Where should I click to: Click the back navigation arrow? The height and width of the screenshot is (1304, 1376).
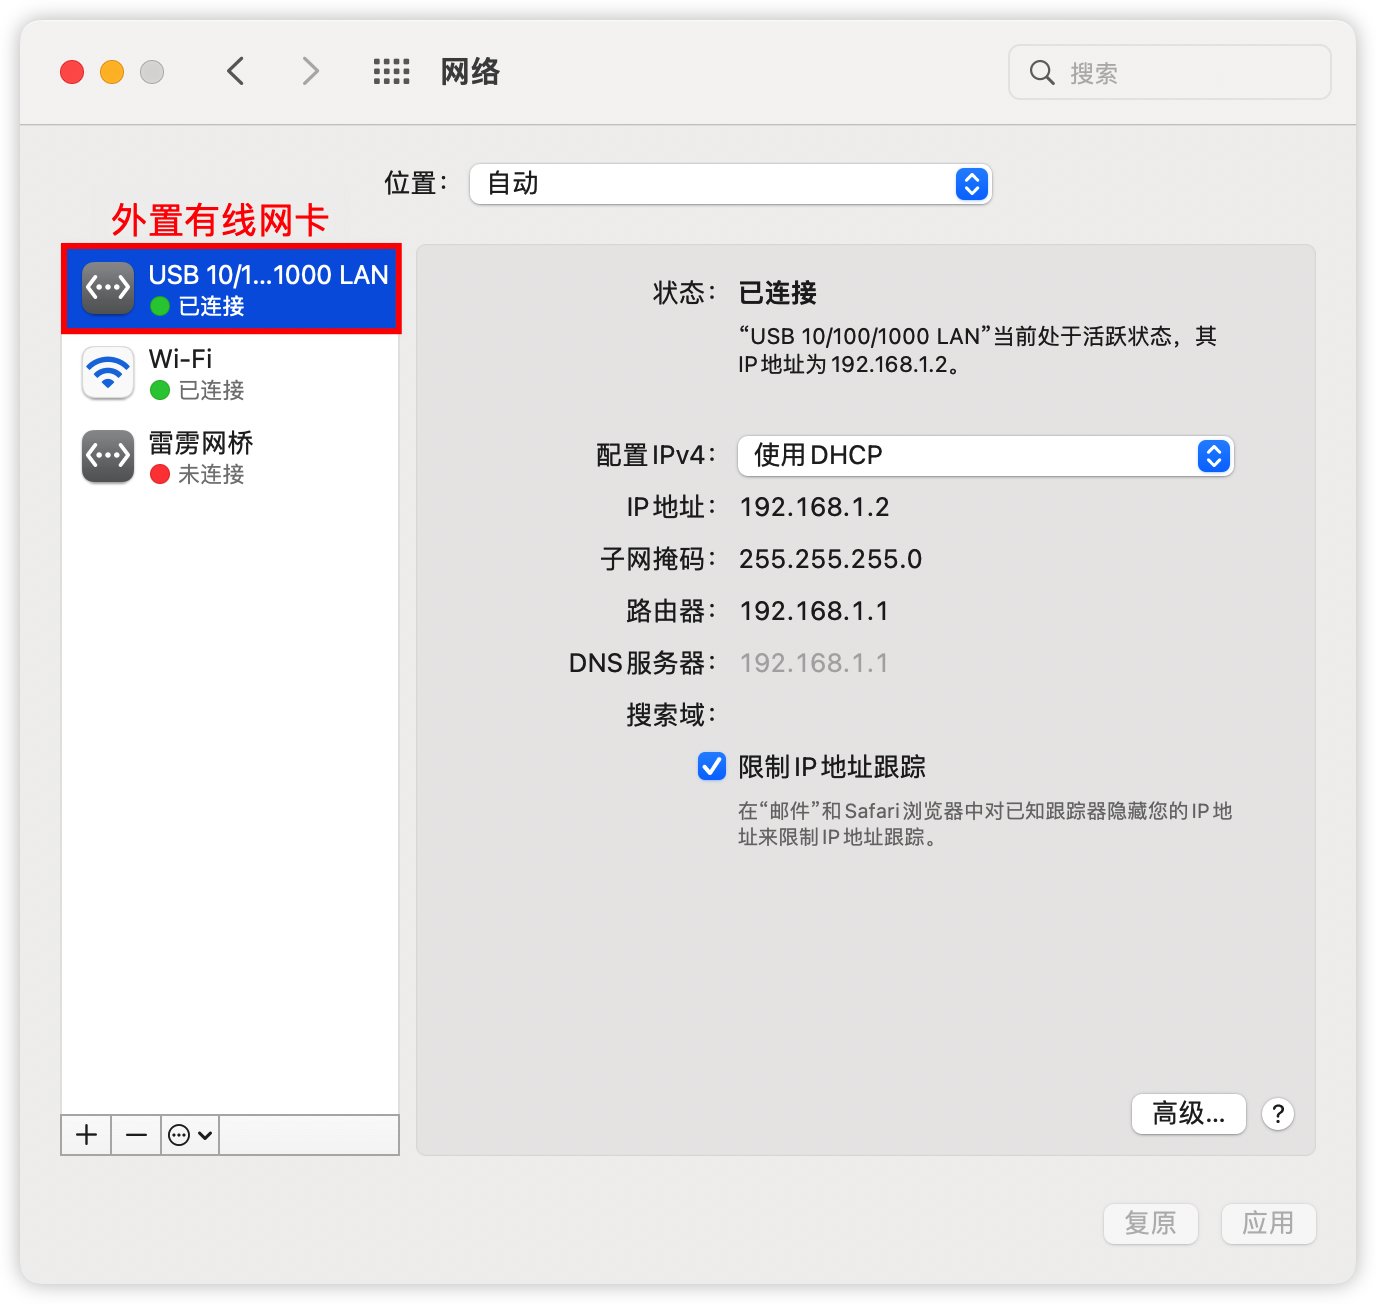click(236, 72)
